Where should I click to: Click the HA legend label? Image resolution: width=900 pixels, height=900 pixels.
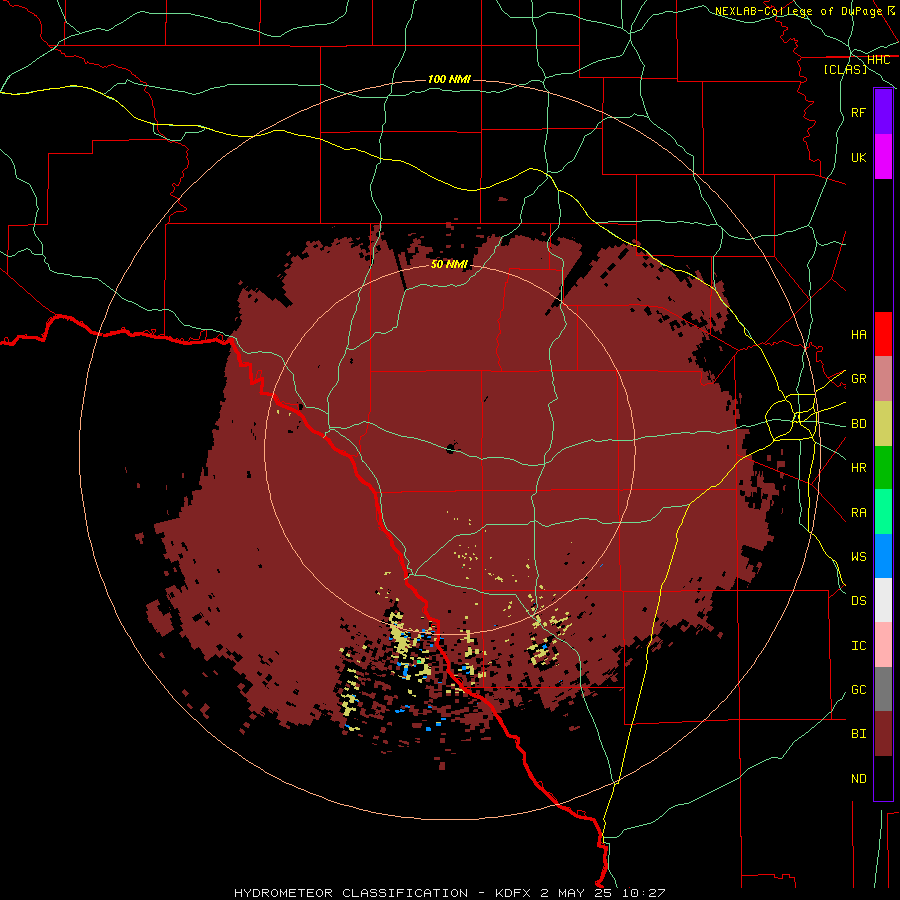[x=858, y=334]
